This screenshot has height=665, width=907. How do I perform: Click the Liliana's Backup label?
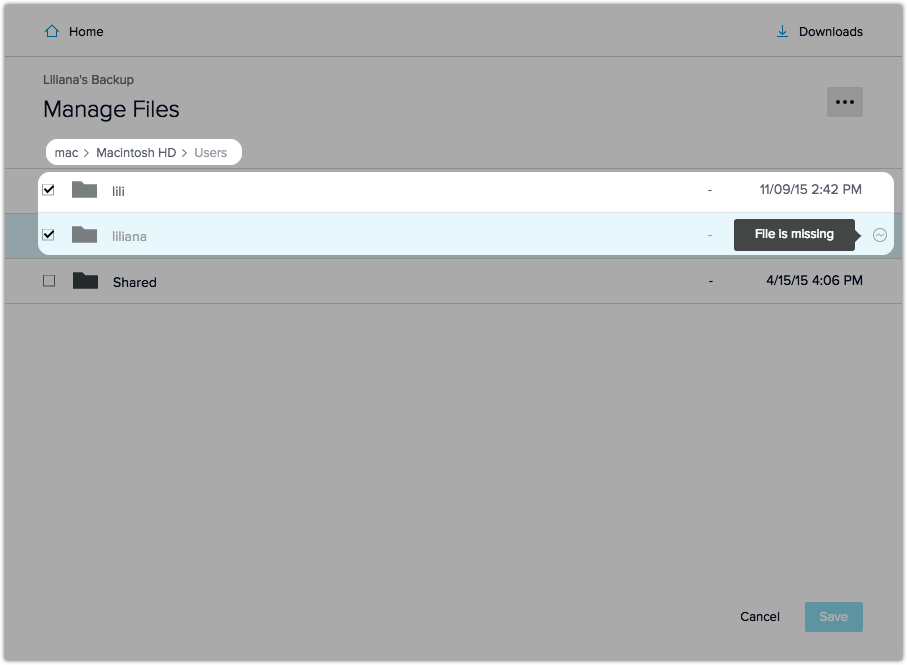tap(89, 80)
